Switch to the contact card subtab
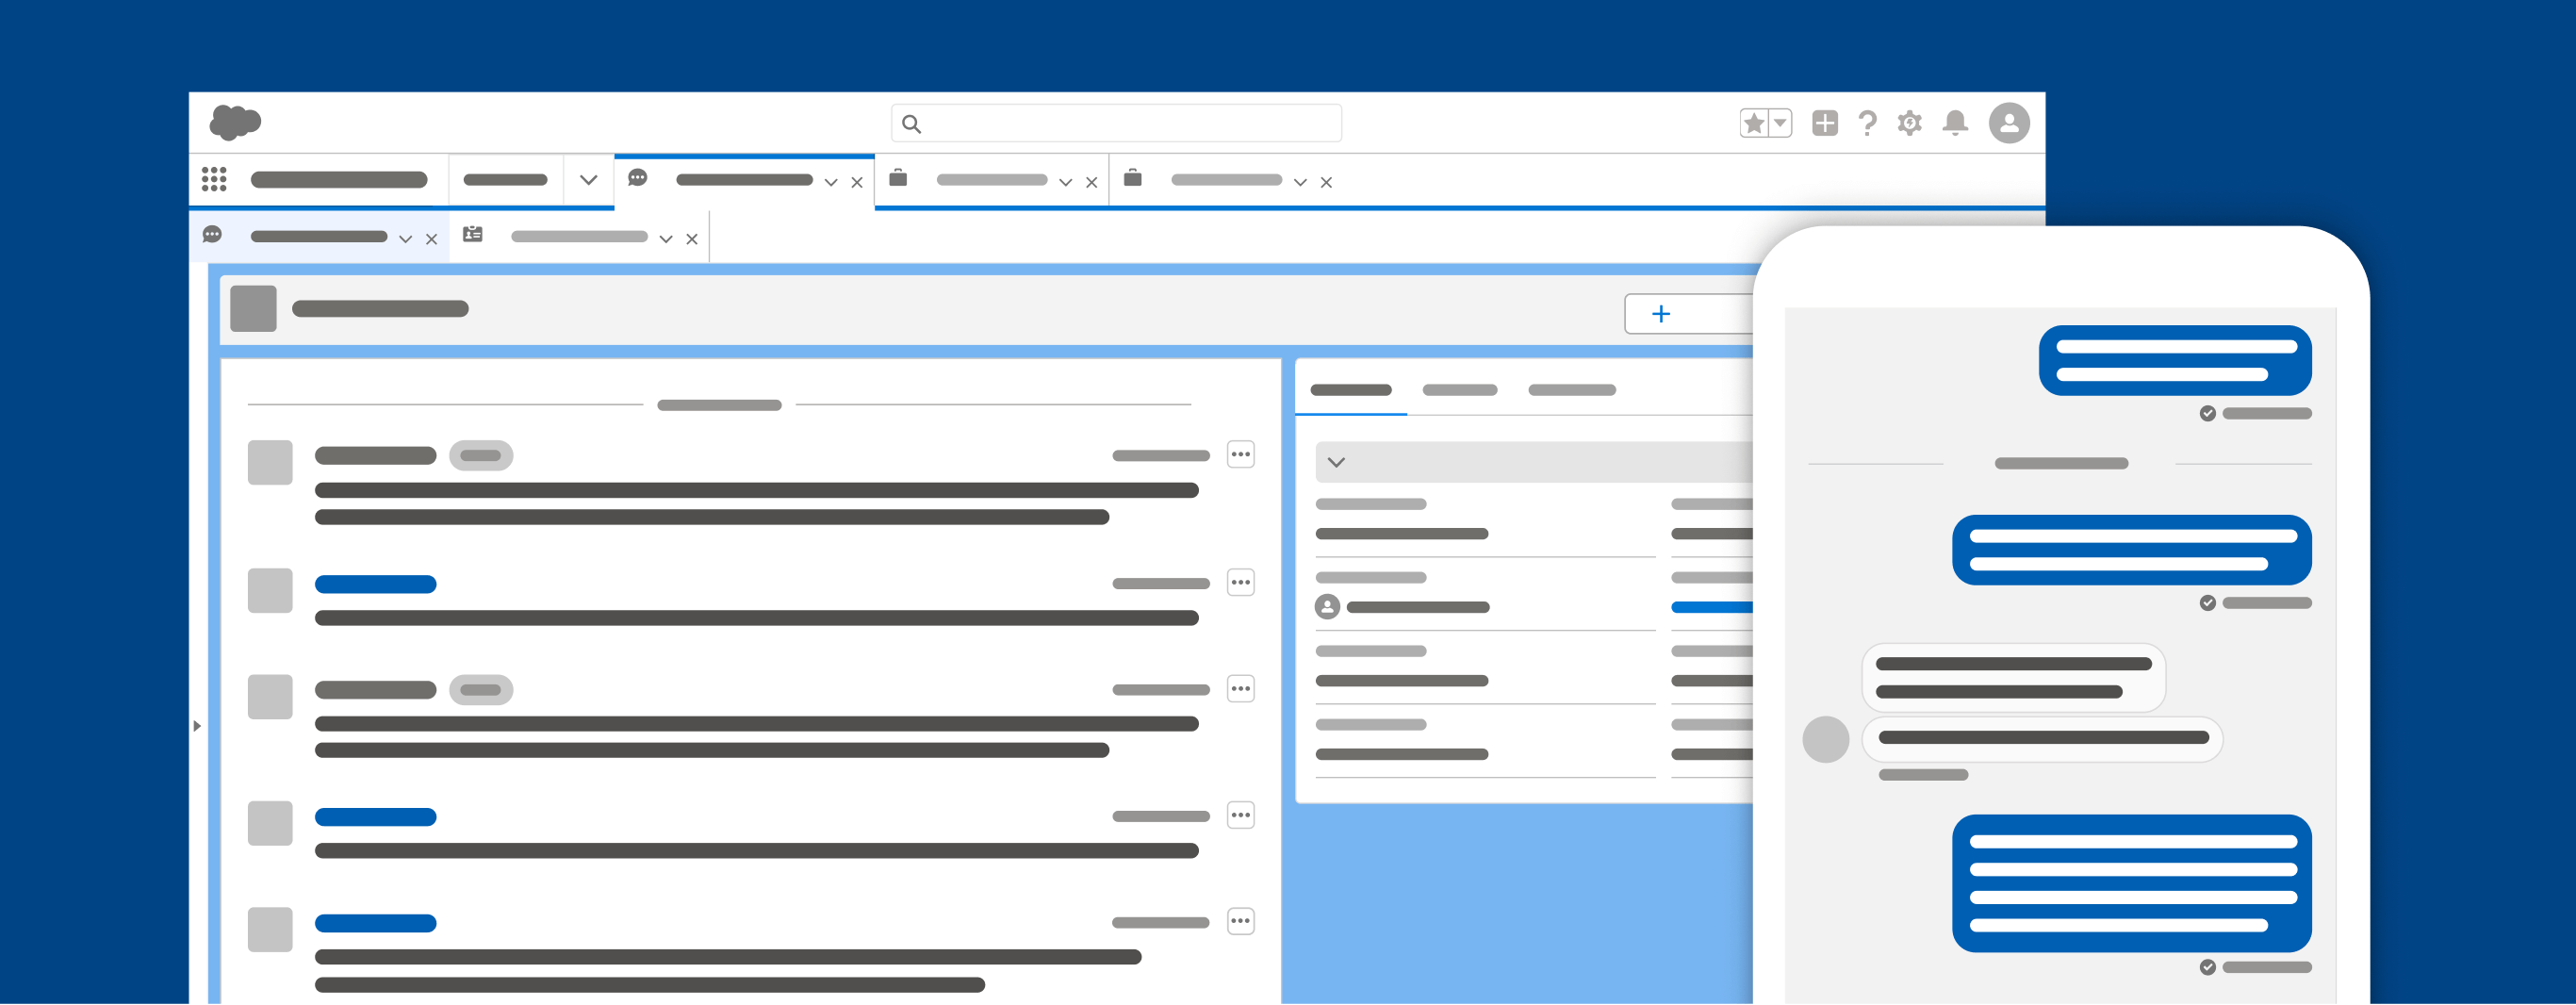Screen dimensions: 2576x1005 [x=579, y=237]
